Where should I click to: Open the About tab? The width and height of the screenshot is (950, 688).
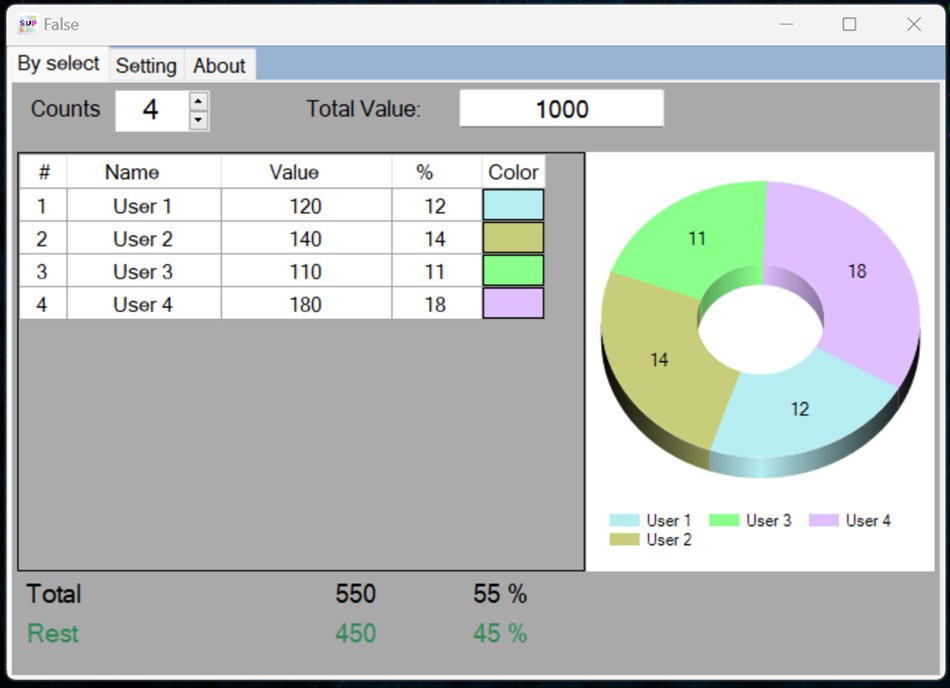pos(219,66)
